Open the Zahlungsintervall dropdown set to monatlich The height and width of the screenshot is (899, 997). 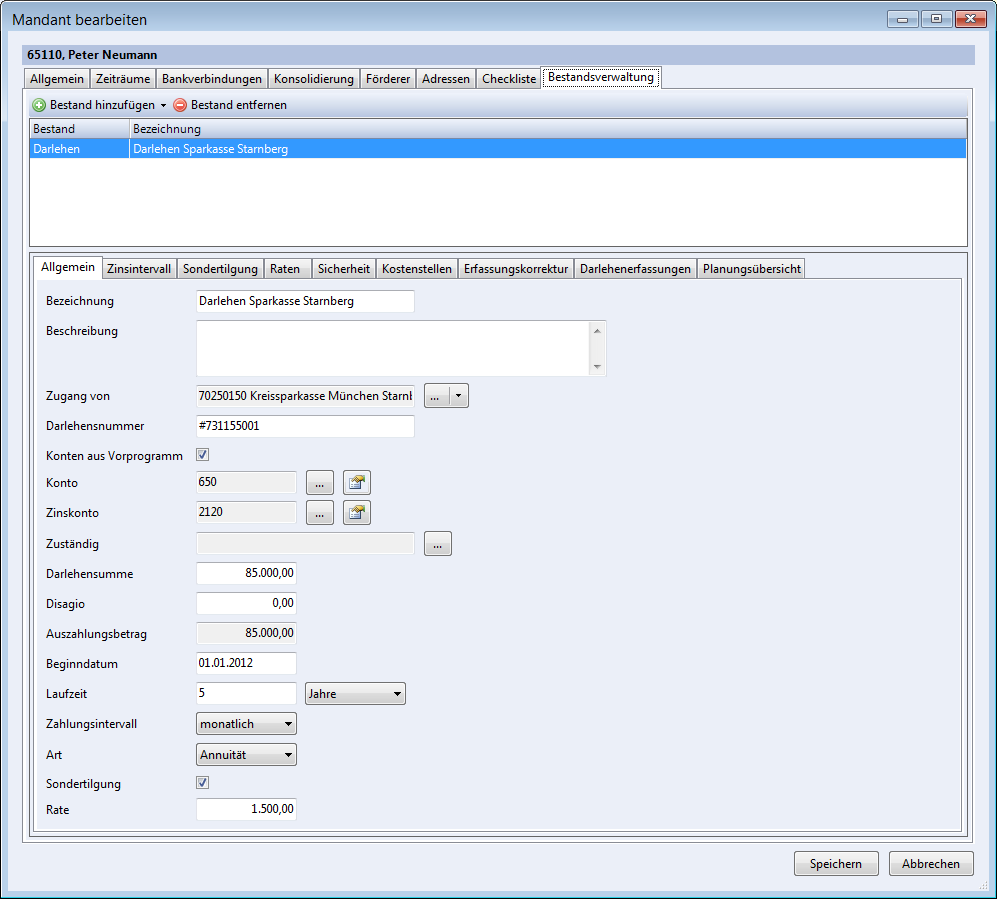pos(247,724)
